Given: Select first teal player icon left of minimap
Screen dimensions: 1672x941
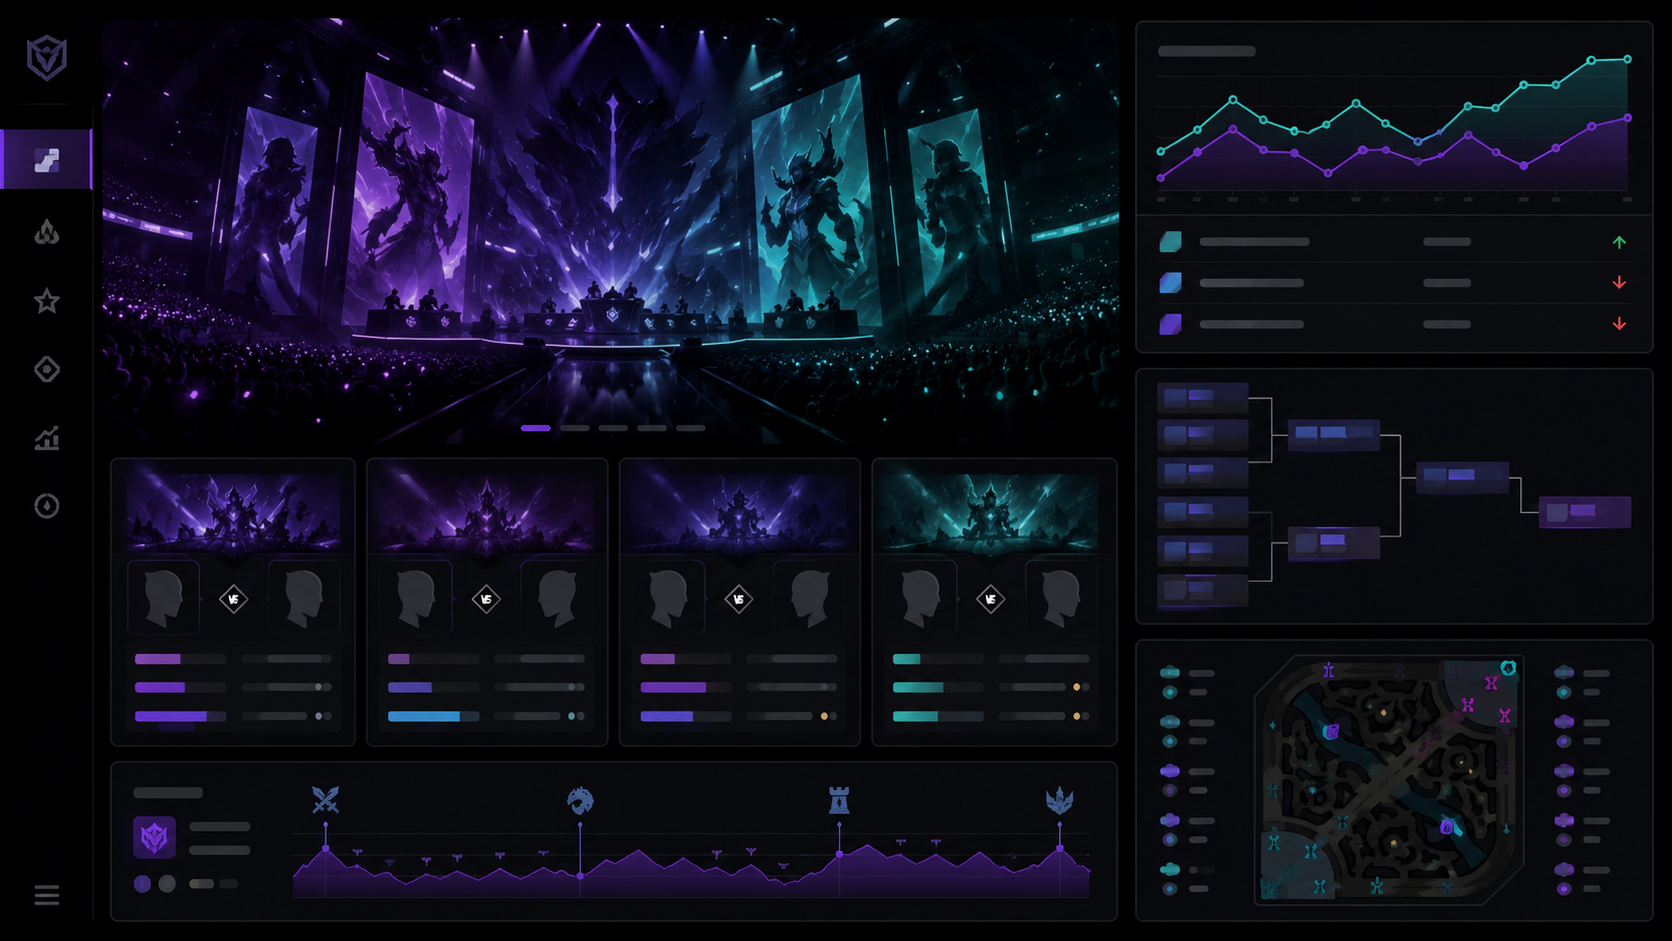Looking at the screenshot, I should point(1170,672).
